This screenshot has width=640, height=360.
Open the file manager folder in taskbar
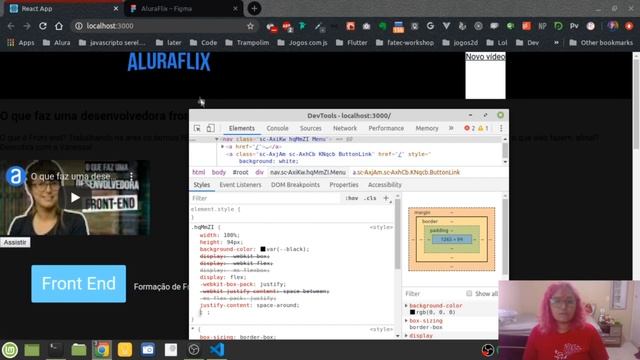tap(78, 350)
